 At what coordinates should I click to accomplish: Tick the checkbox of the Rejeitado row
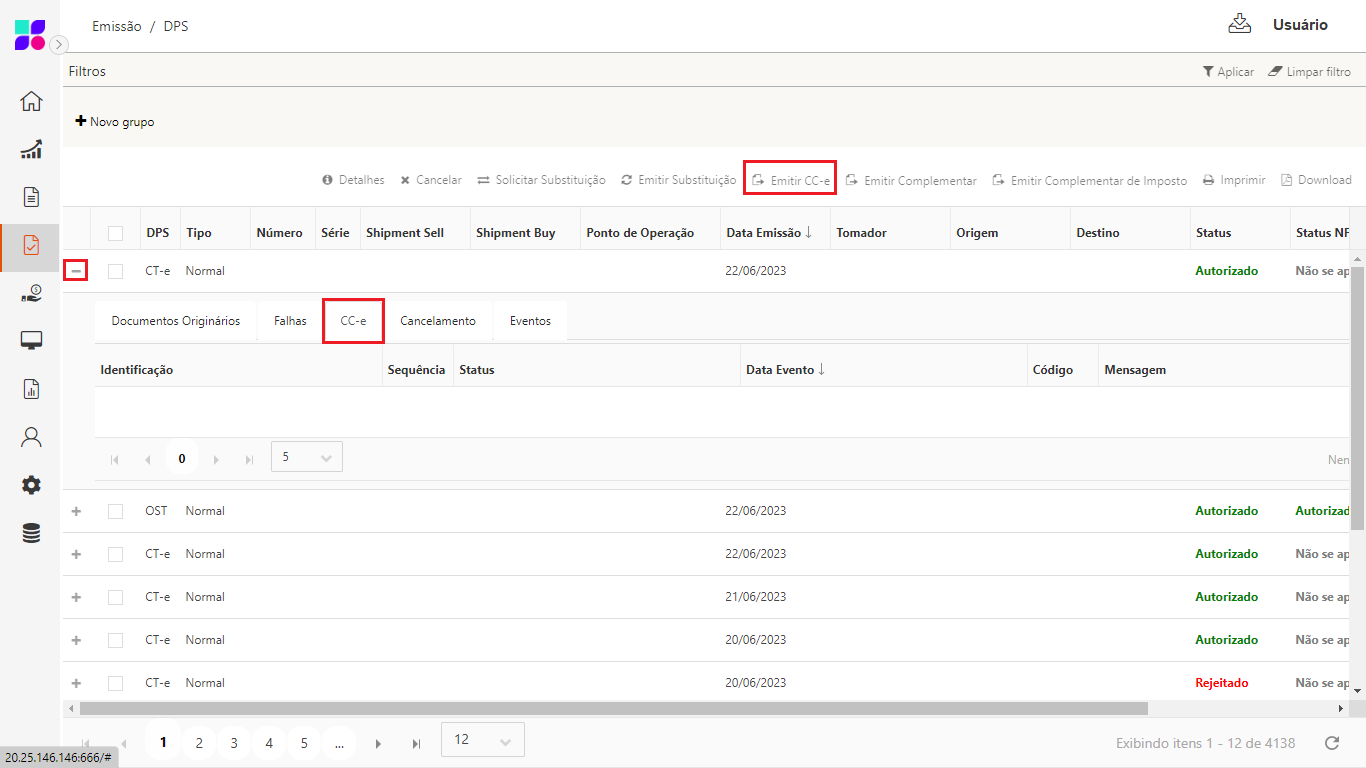pyautogui.click(x=116, y=683)
